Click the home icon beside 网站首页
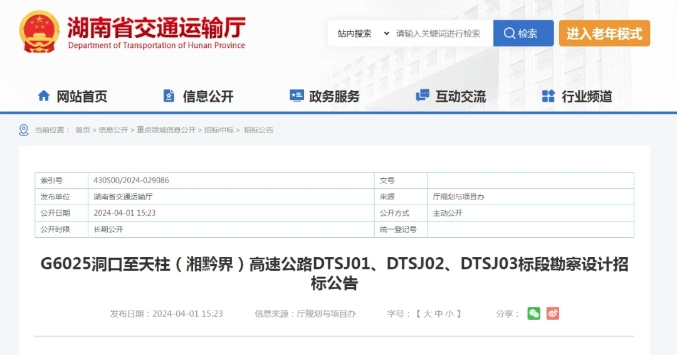 (44, 95)
